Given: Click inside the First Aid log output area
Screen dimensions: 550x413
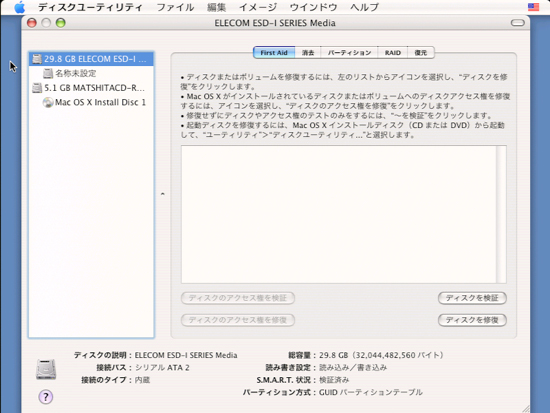Looking at the screenshot, I should pyautogui.click(x=339, y=214).
